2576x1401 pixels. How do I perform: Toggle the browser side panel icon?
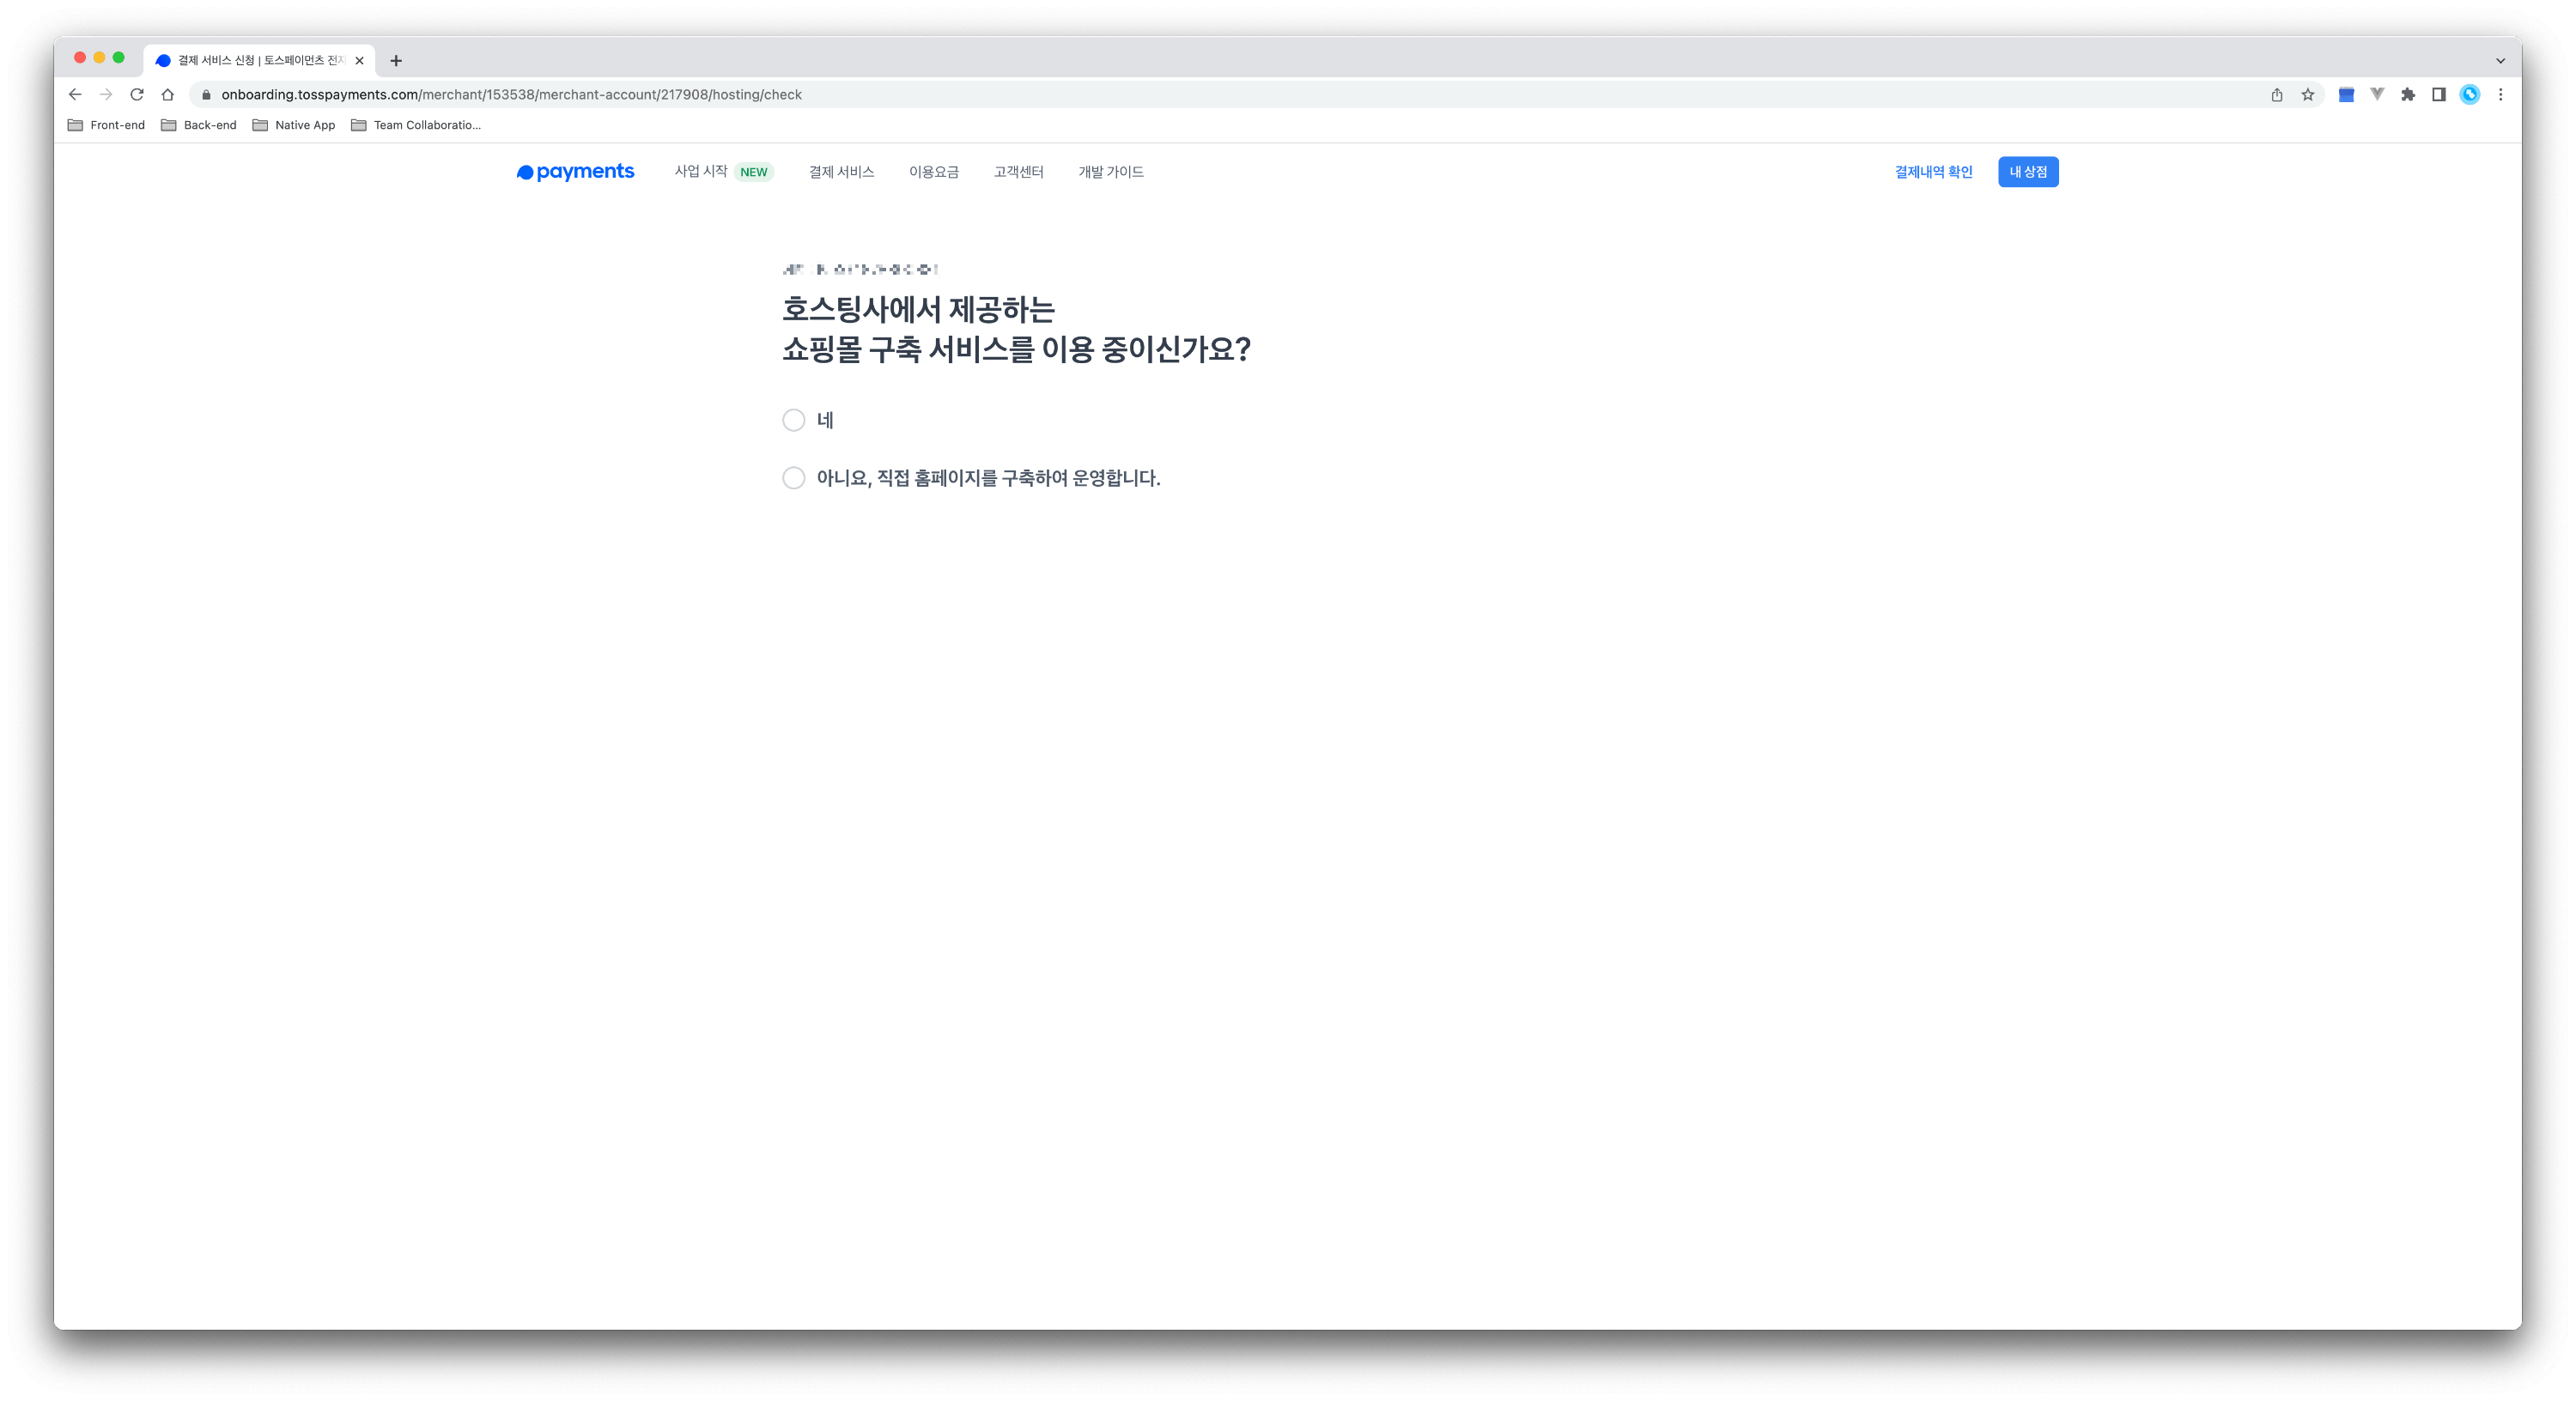pyautogui.click(x=2439, y=94)
